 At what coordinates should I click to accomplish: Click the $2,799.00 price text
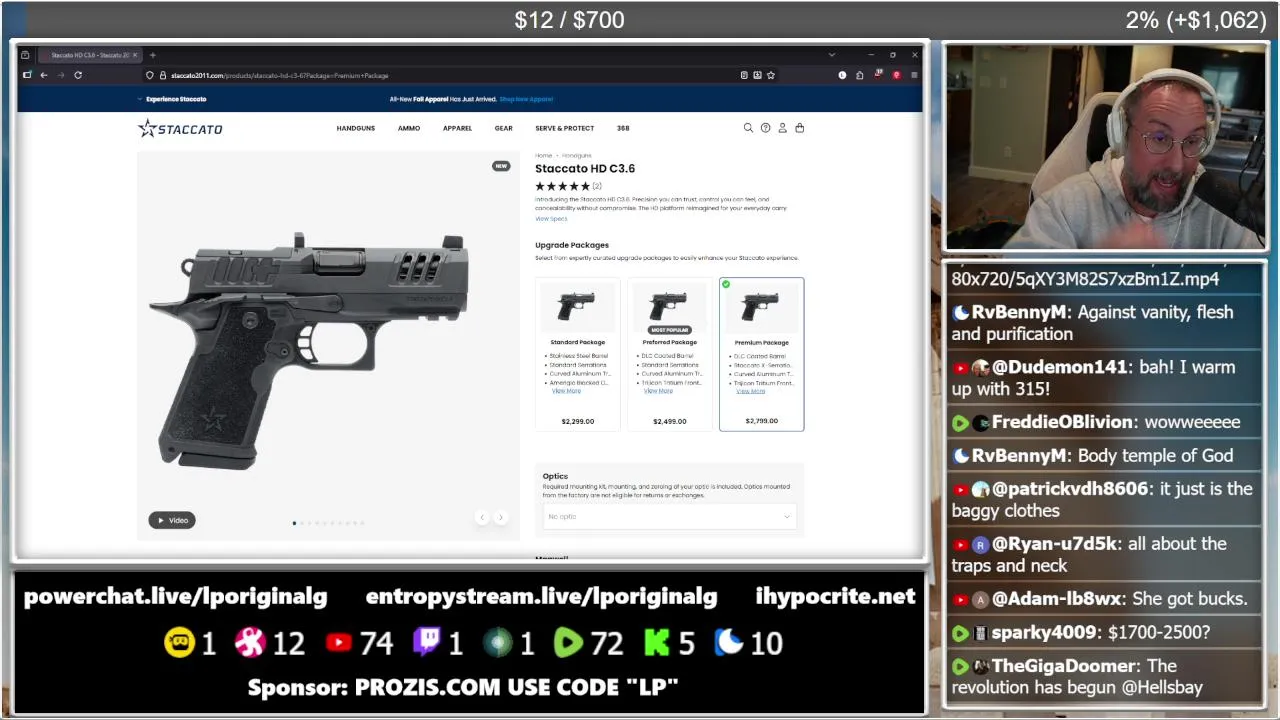(x=761, y=421)
